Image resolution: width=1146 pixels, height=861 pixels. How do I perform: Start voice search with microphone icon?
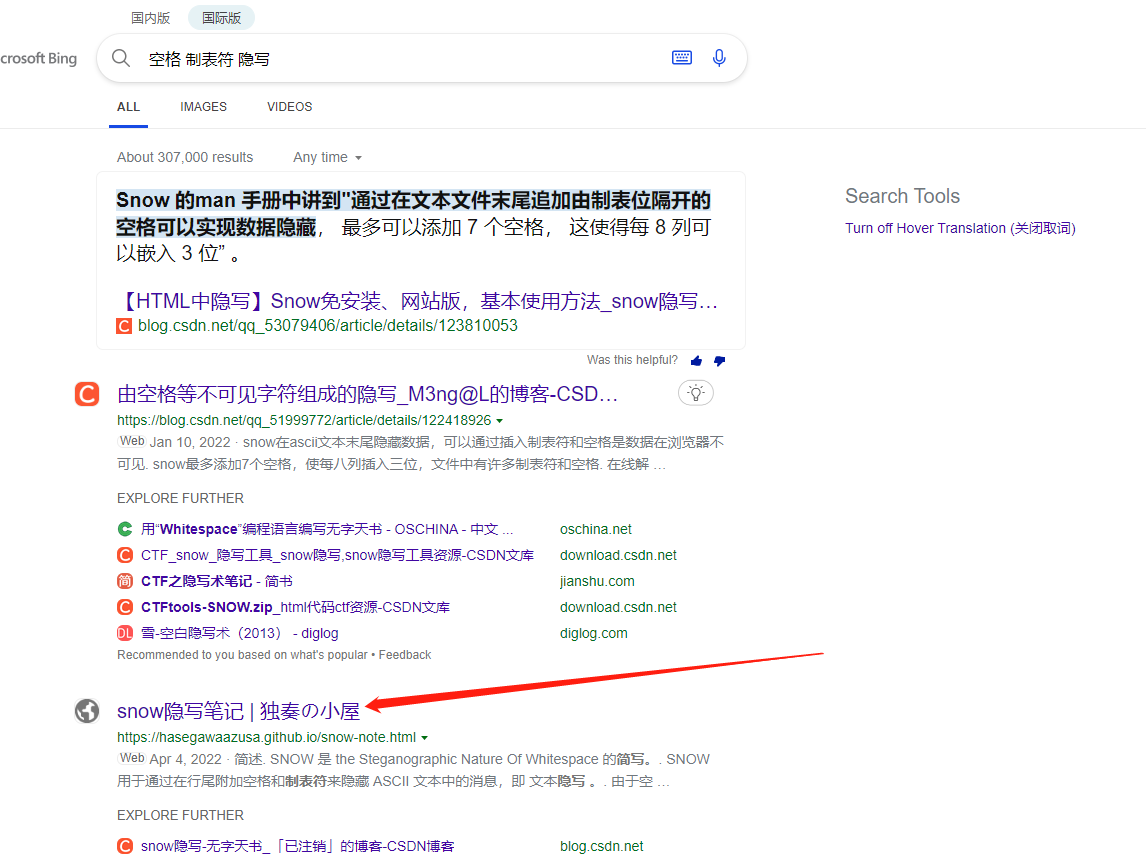pyautogui.click(x=719, y=58)
